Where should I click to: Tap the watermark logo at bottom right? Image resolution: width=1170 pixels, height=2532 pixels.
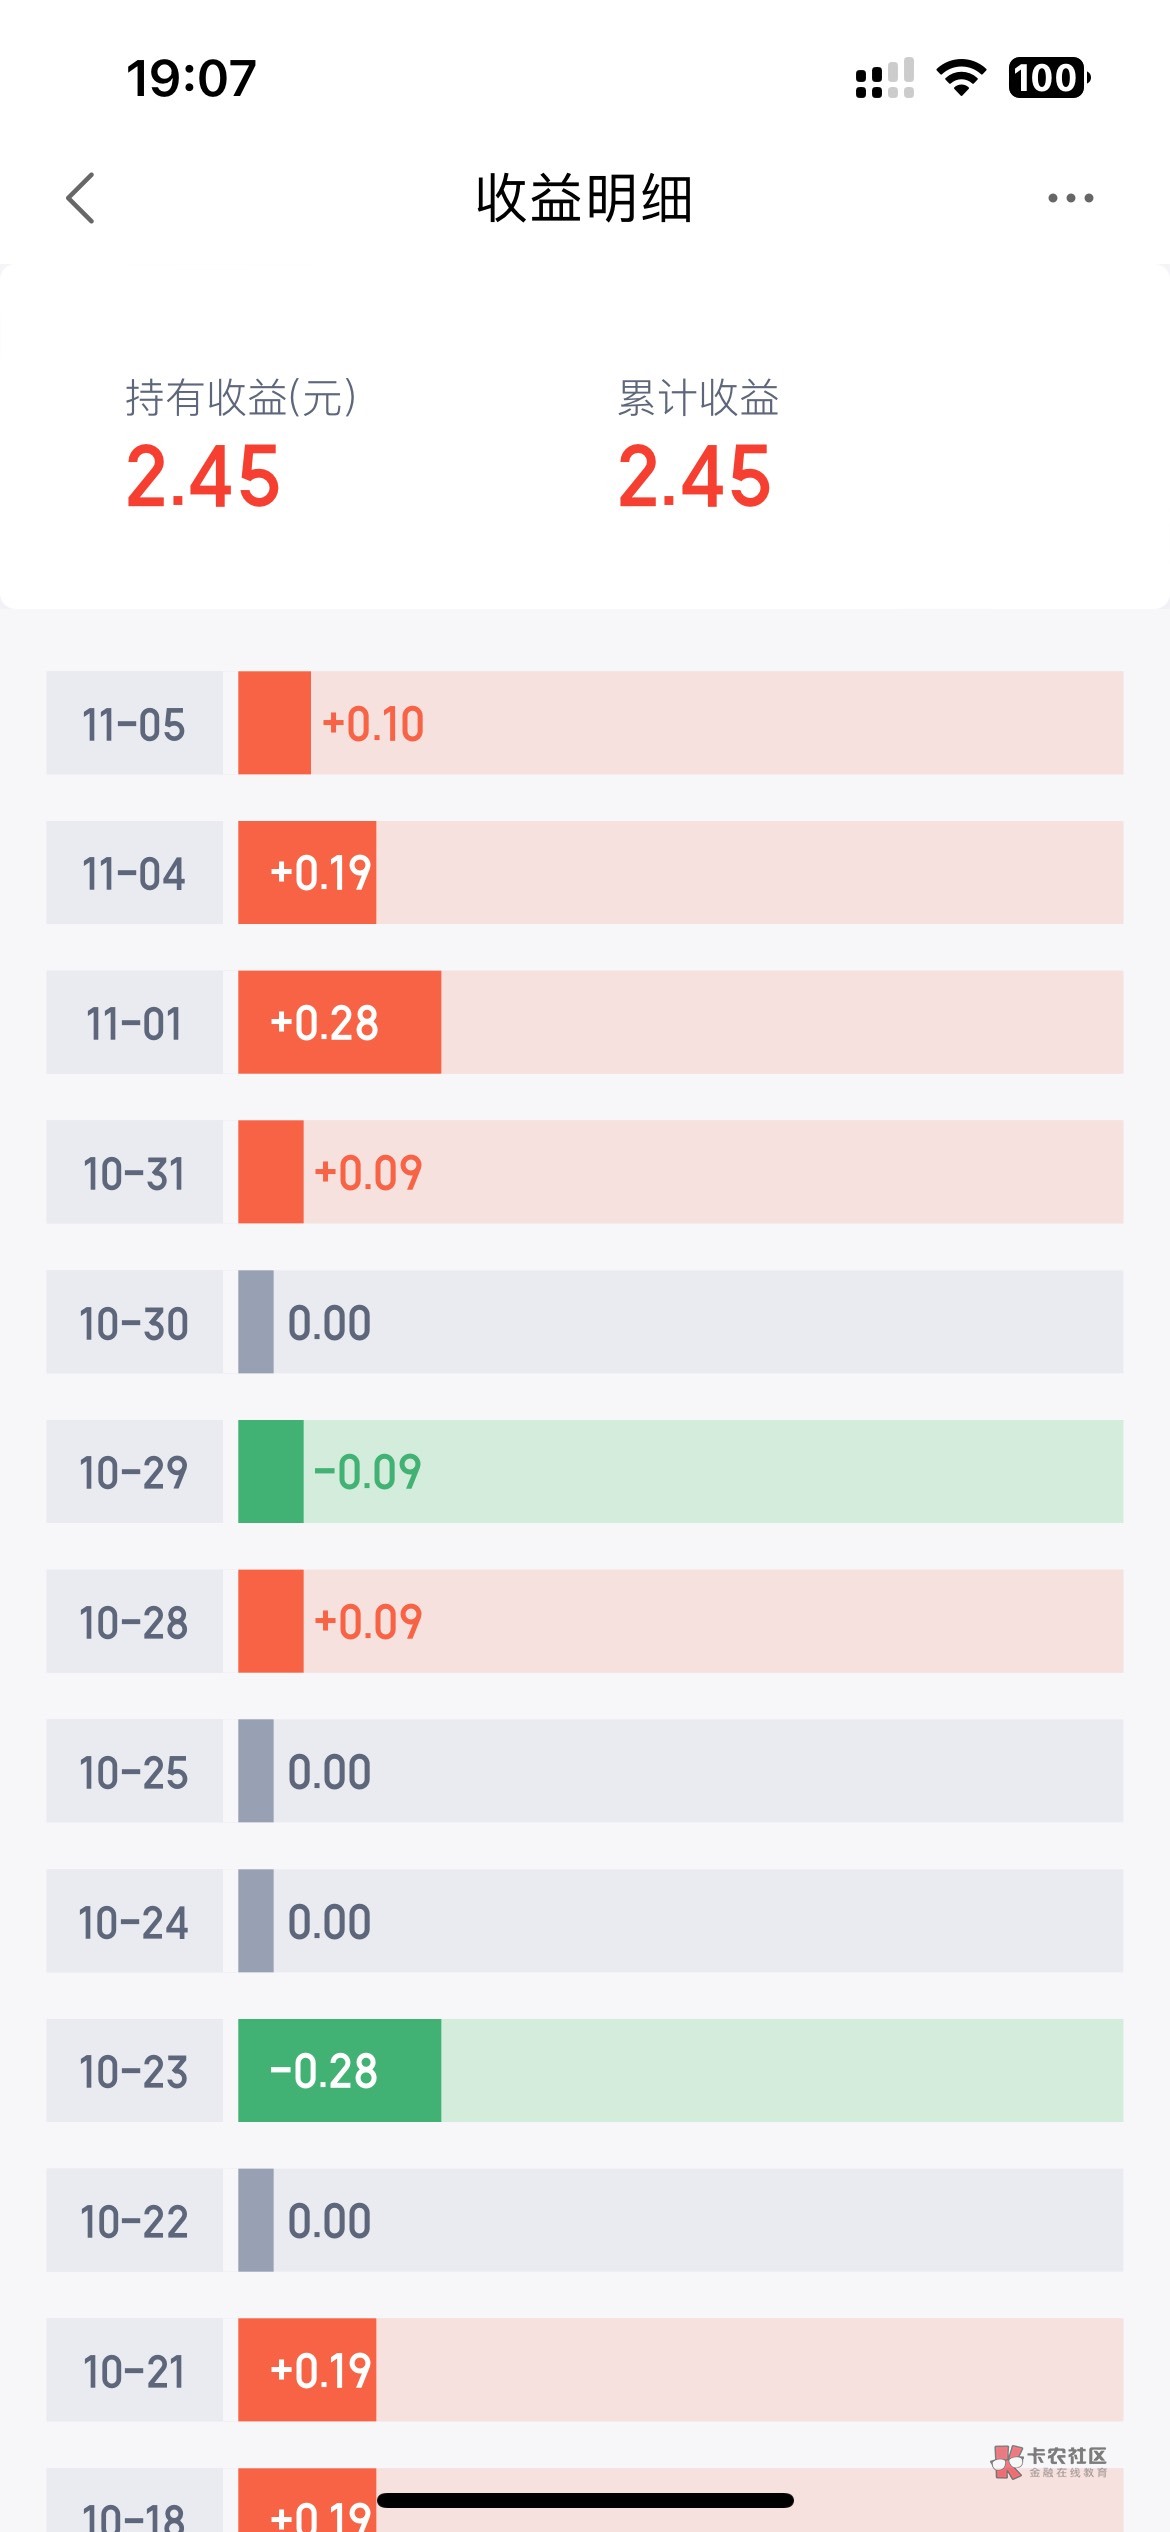pyautogui.click(x=1050, y=2462)
